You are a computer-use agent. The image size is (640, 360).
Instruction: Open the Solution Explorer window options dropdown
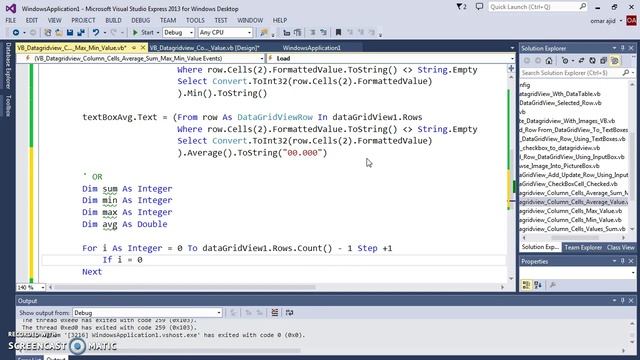[x=614, y=48]
